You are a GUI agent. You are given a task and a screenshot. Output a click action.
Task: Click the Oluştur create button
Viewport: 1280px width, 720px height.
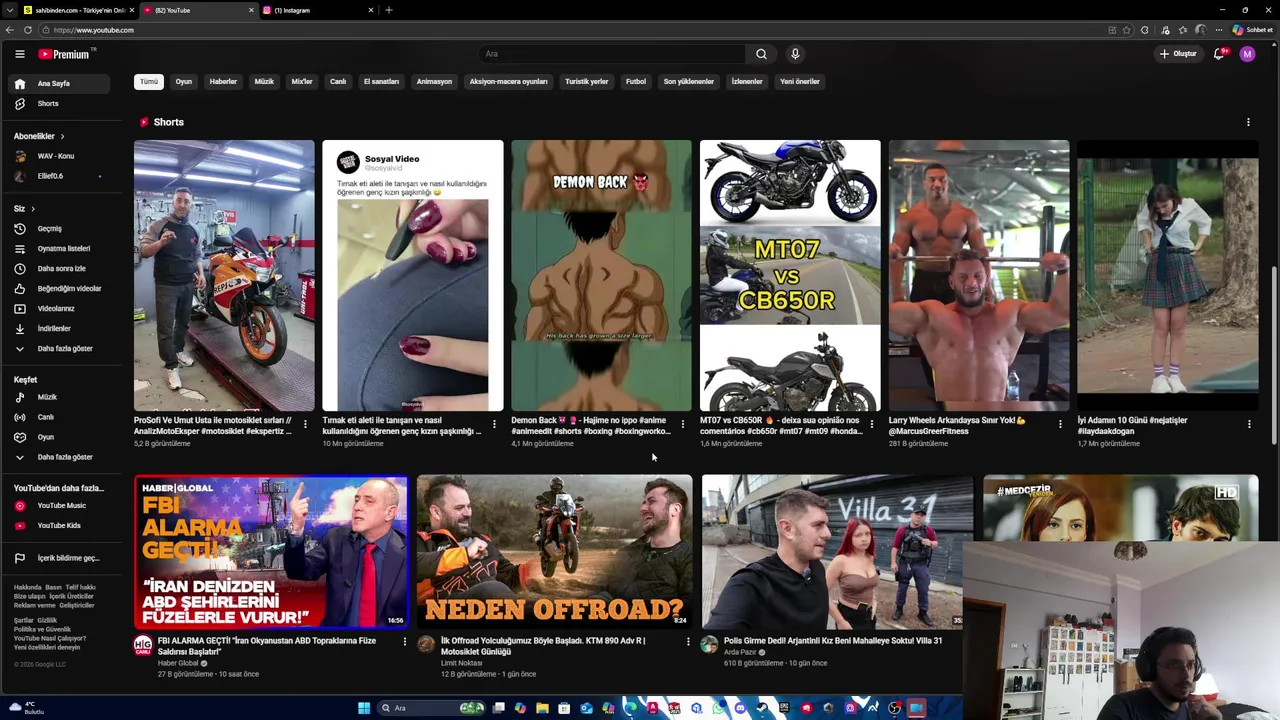(x=1178, y=54)
